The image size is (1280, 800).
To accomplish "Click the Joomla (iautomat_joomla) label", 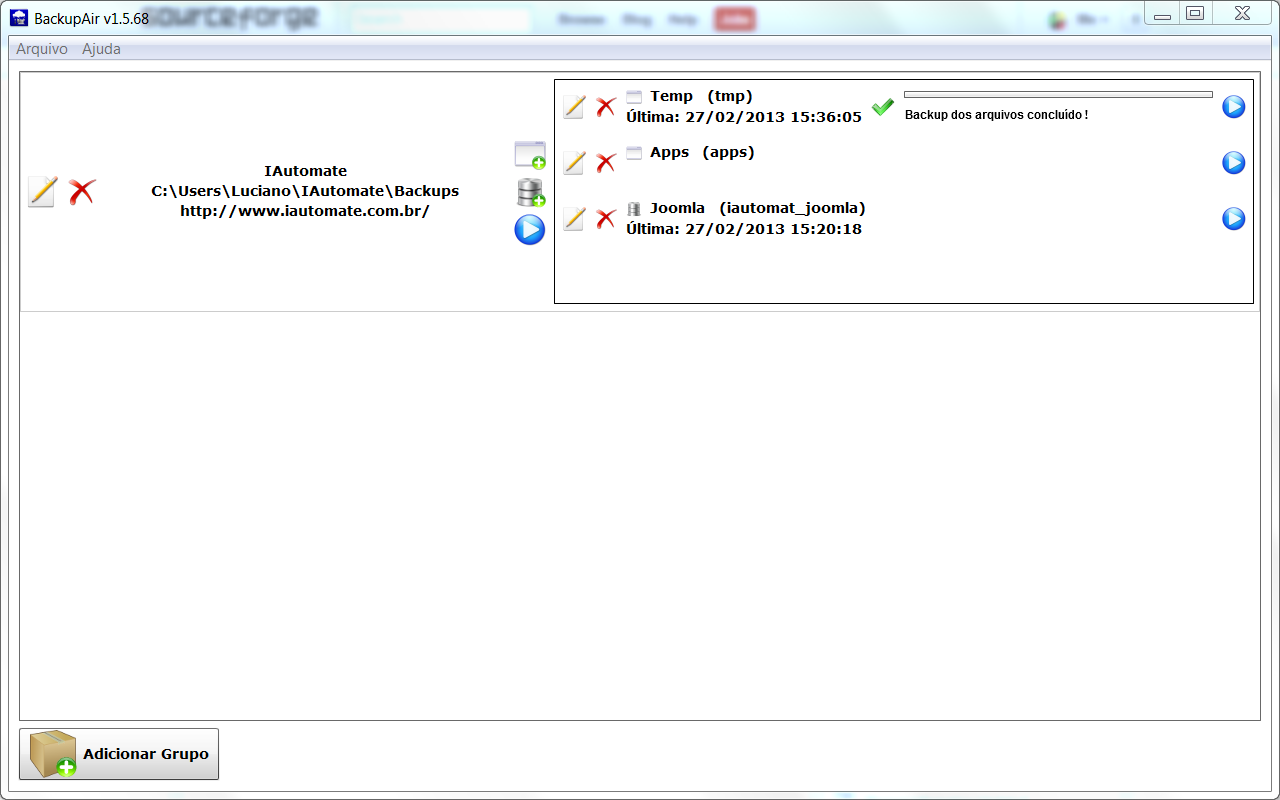I will click(758, 208).
